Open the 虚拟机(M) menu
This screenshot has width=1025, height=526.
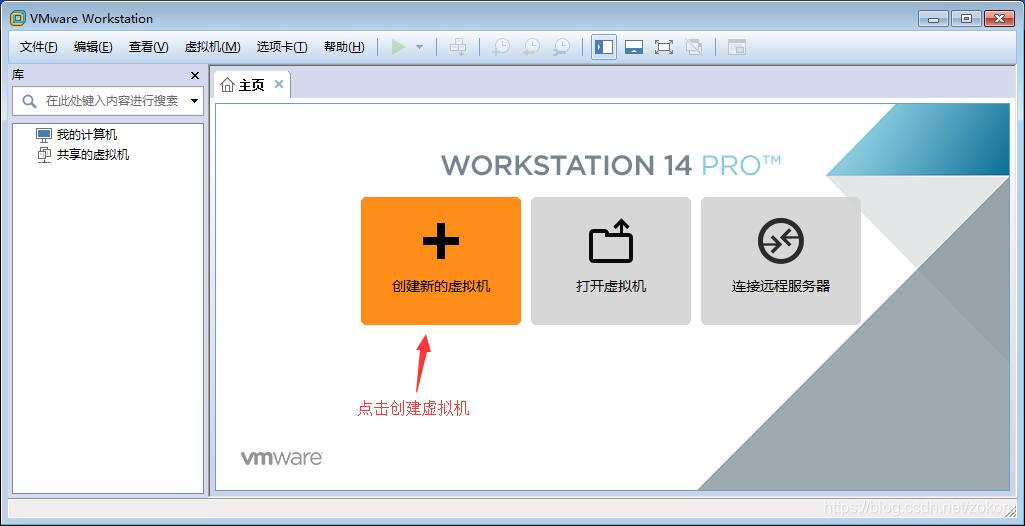[x=212, y=47]
